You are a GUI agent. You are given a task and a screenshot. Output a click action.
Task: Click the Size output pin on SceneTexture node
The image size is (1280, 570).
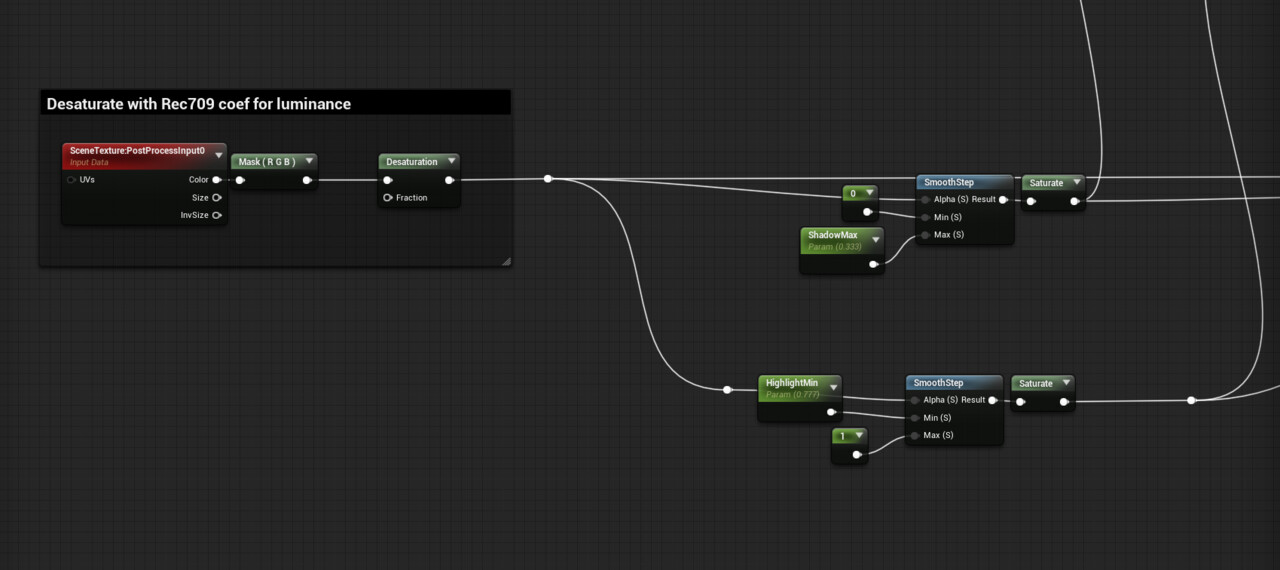coord(217,198)
